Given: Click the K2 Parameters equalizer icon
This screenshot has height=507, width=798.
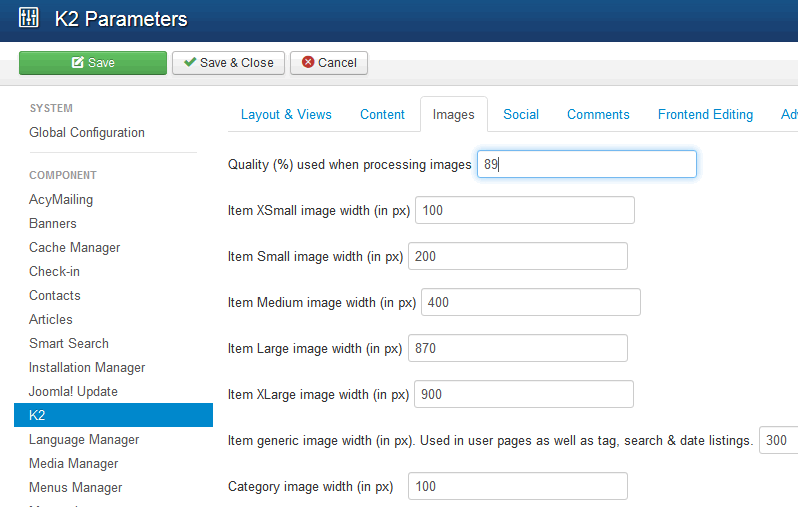Looking at the screenshot, I should click(28, 18).
